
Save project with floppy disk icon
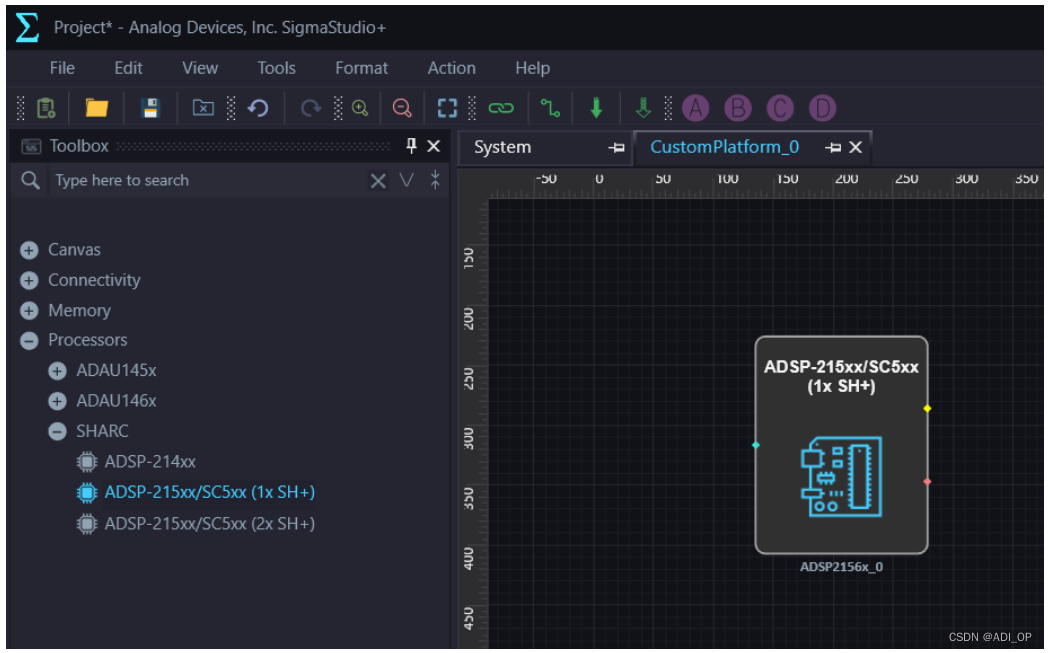pos(150,108)
